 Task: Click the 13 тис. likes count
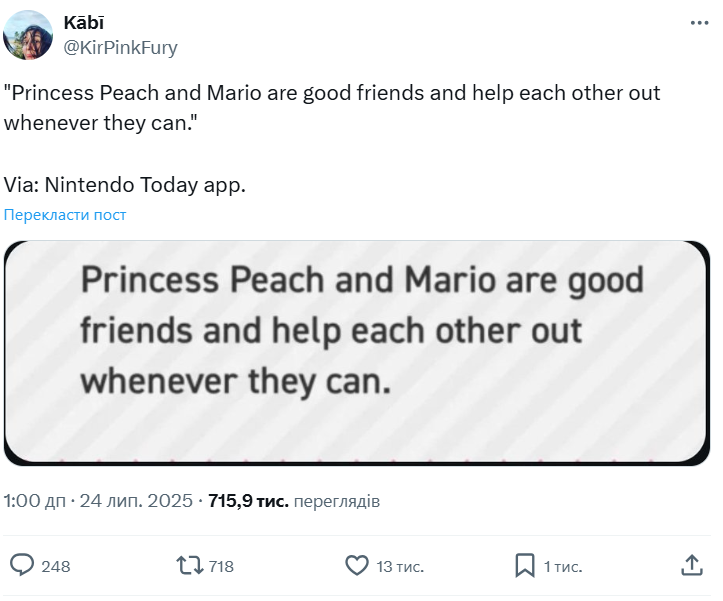click(x=399, y=567)
